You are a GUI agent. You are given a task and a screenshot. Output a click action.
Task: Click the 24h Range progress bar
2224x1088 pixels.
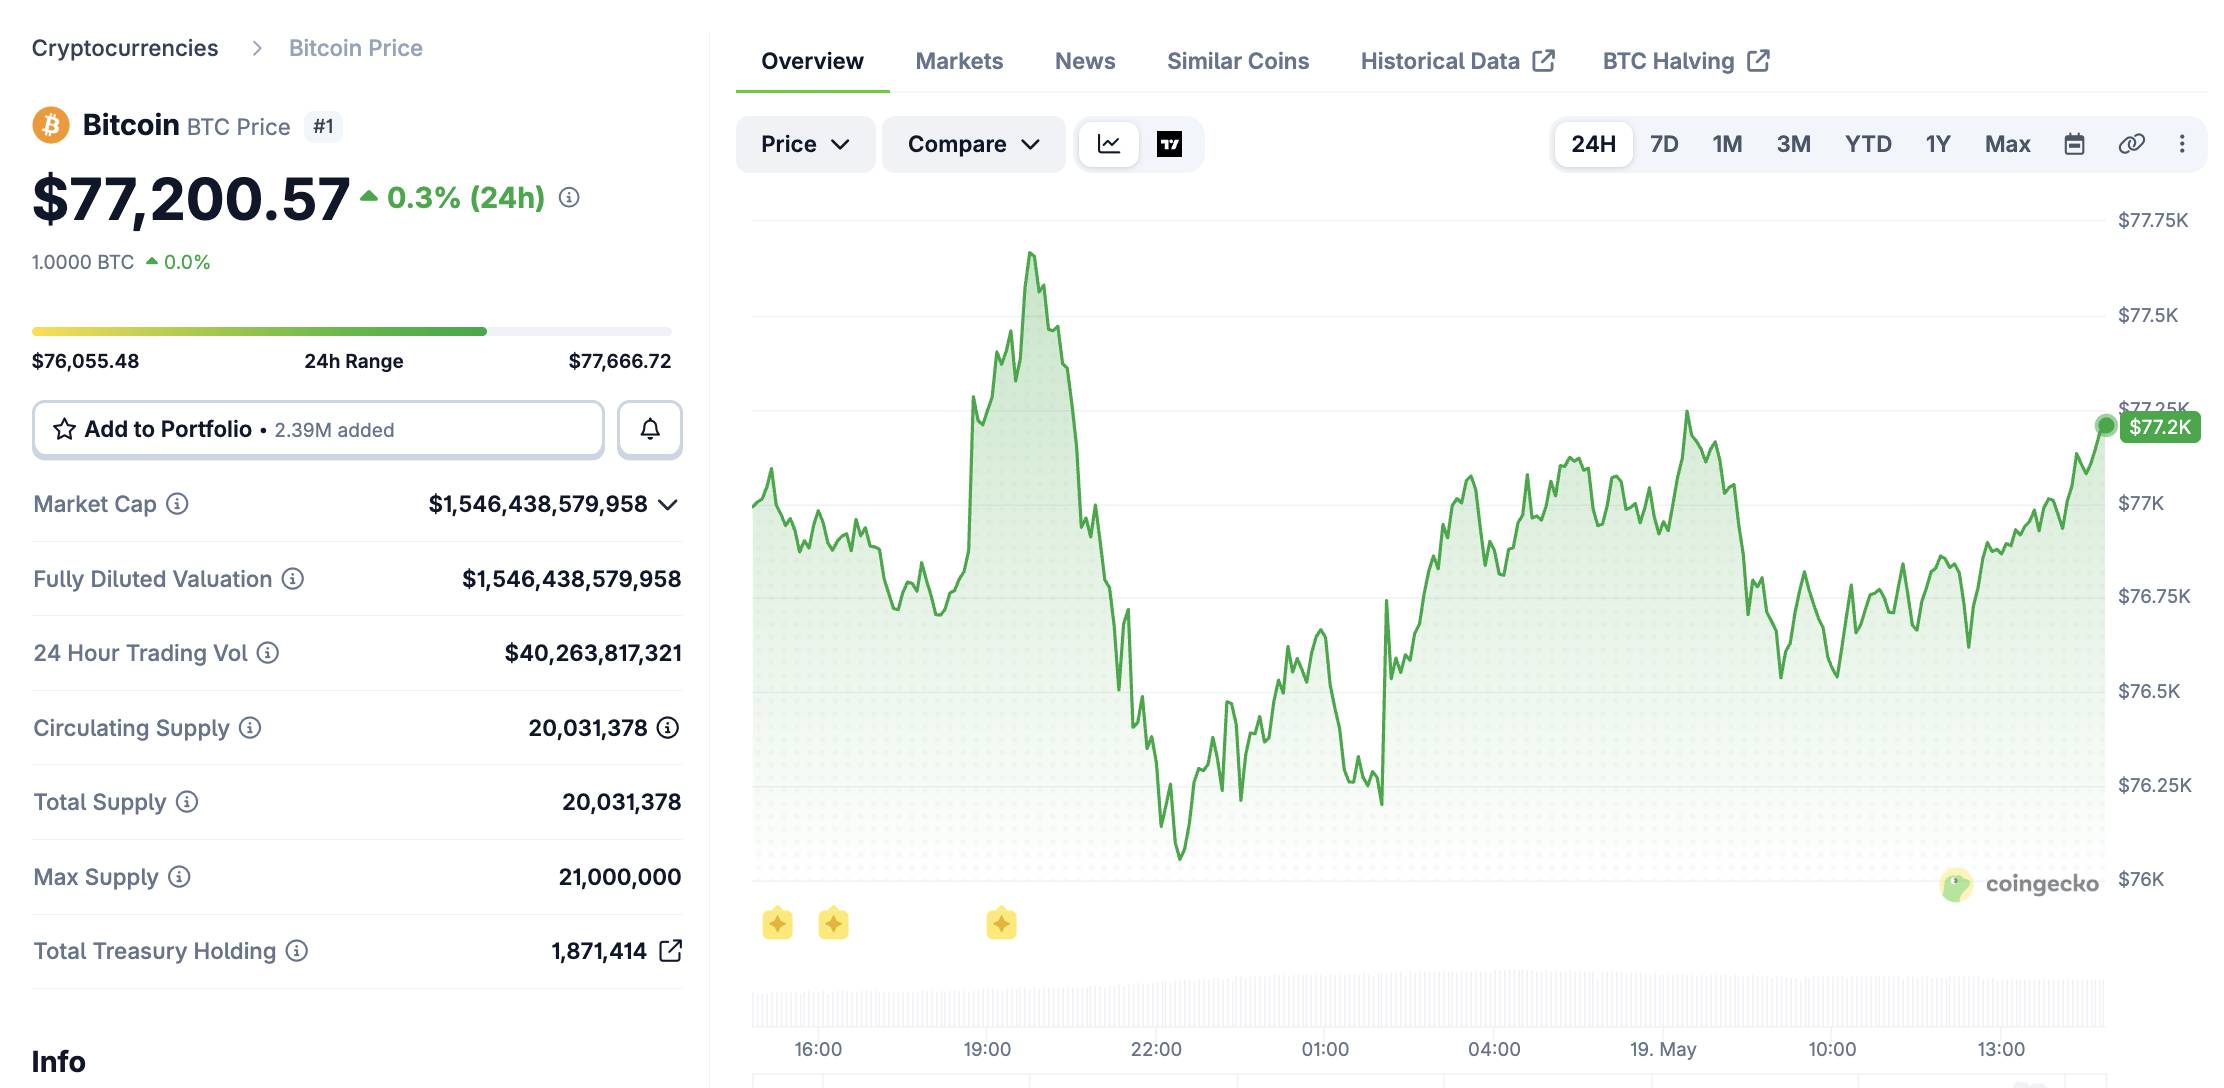click(352, 331)
